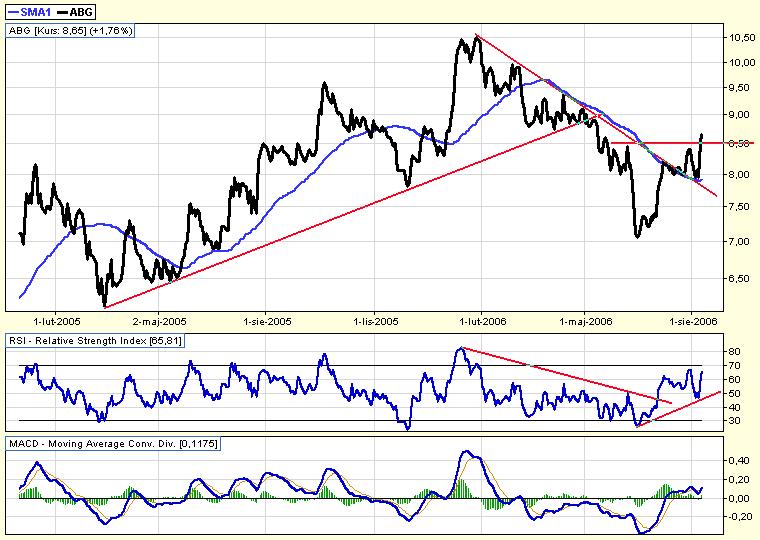Click the RSI axis value 40

[734, 407]
